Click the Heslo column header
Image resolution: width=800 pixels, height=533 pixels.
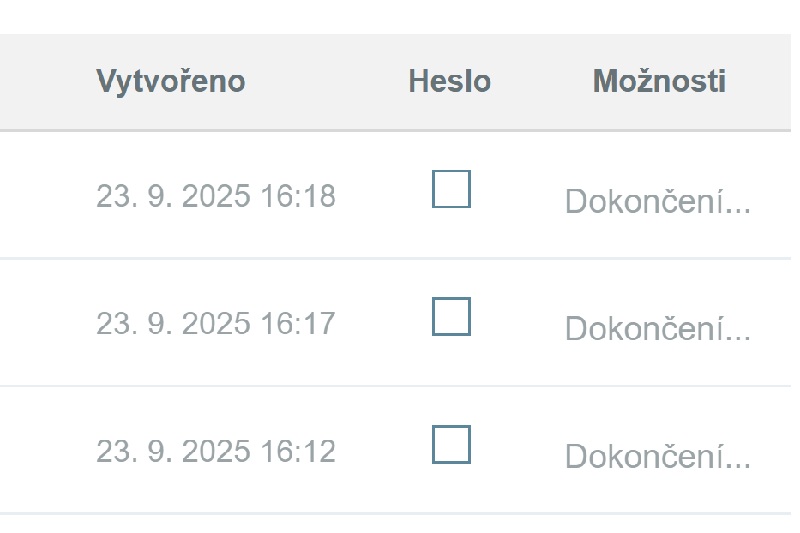pyautogui.click(x=449, y=81)
